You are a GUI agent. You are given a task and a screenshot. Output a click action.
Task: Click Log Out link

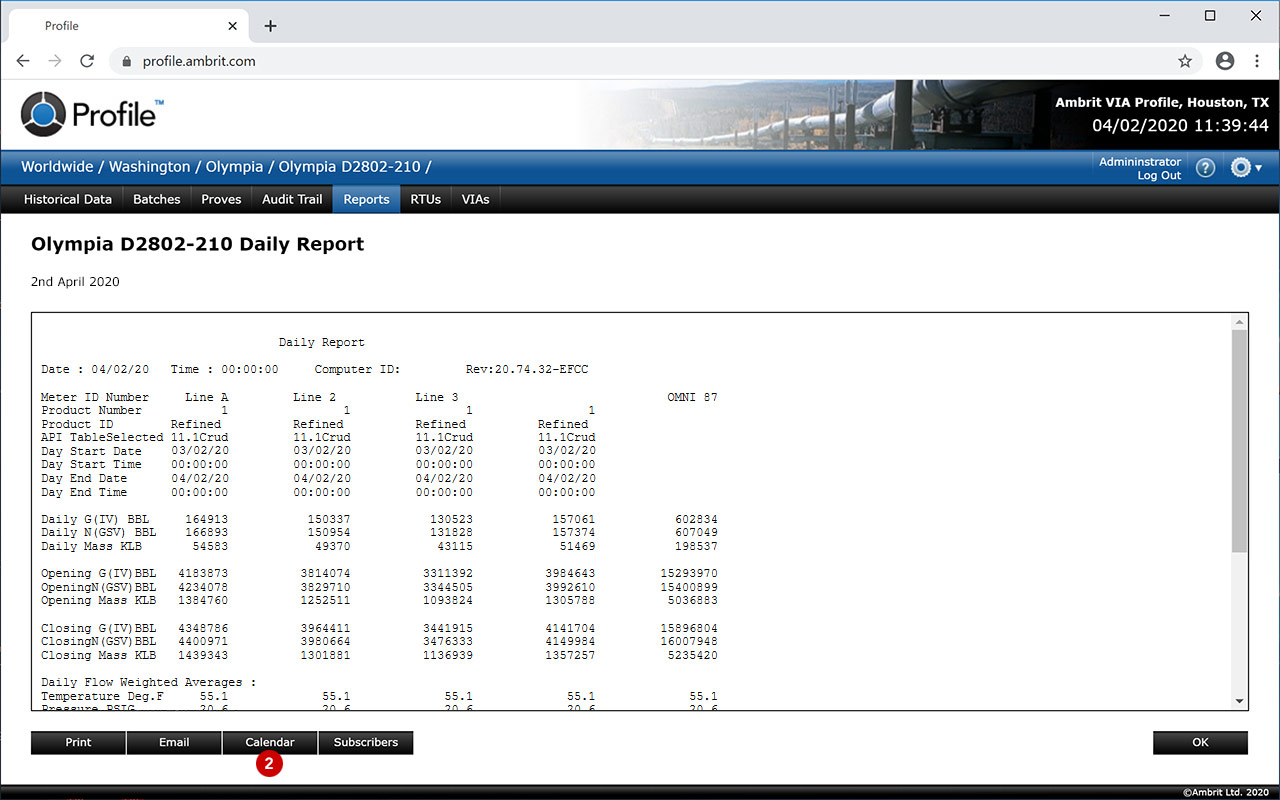tap(1159, 176)
